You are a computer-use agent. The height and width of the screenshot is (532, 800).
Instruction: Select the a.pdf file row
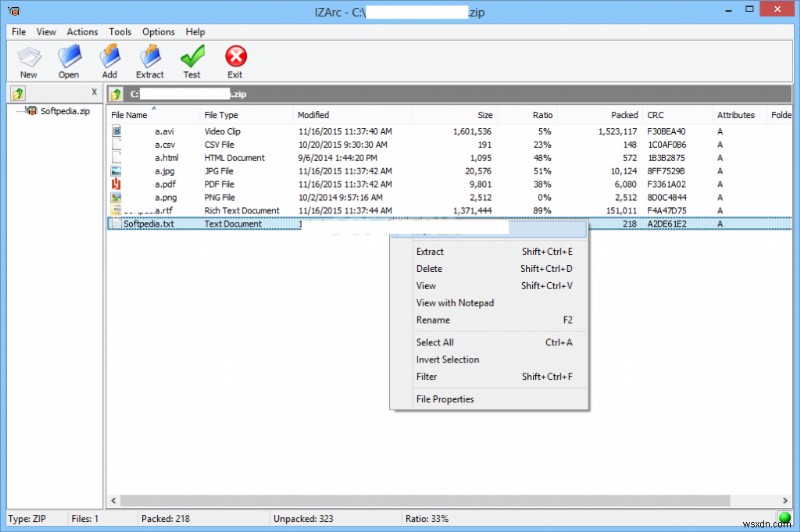coord(449,184)
